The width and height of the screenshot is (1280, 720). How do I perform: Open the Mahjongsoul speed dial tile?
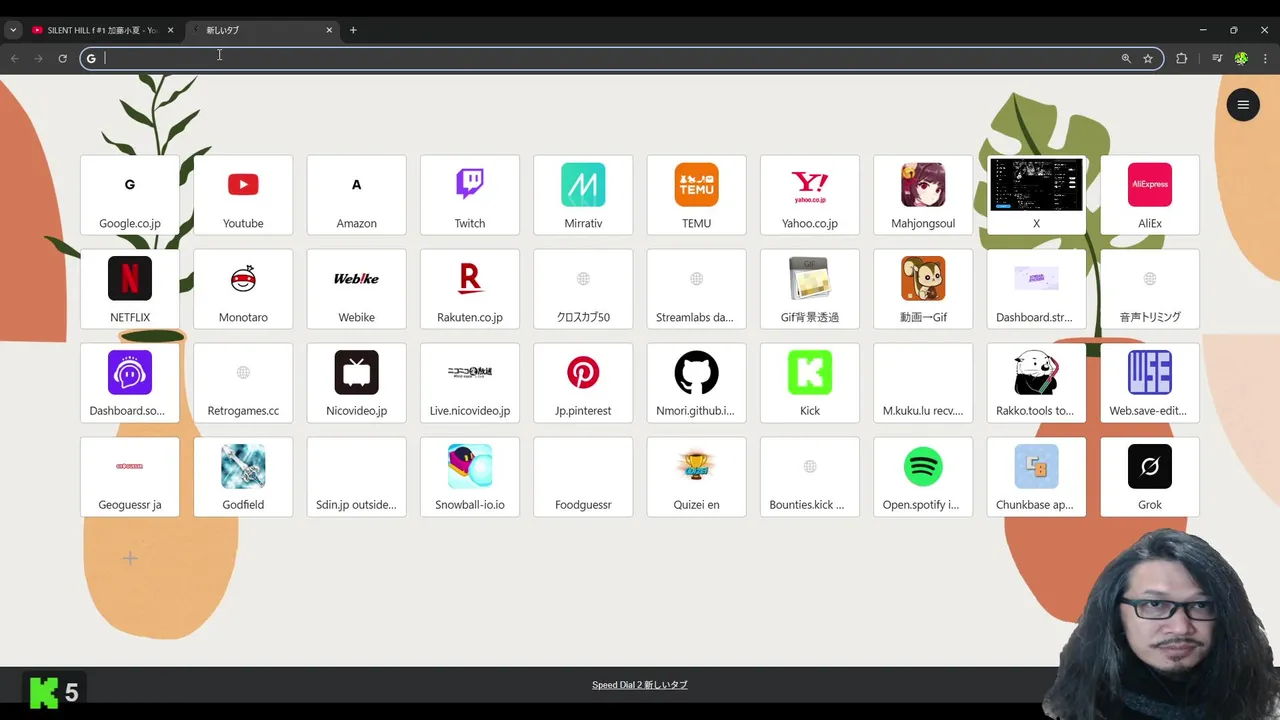pos(923,195)
